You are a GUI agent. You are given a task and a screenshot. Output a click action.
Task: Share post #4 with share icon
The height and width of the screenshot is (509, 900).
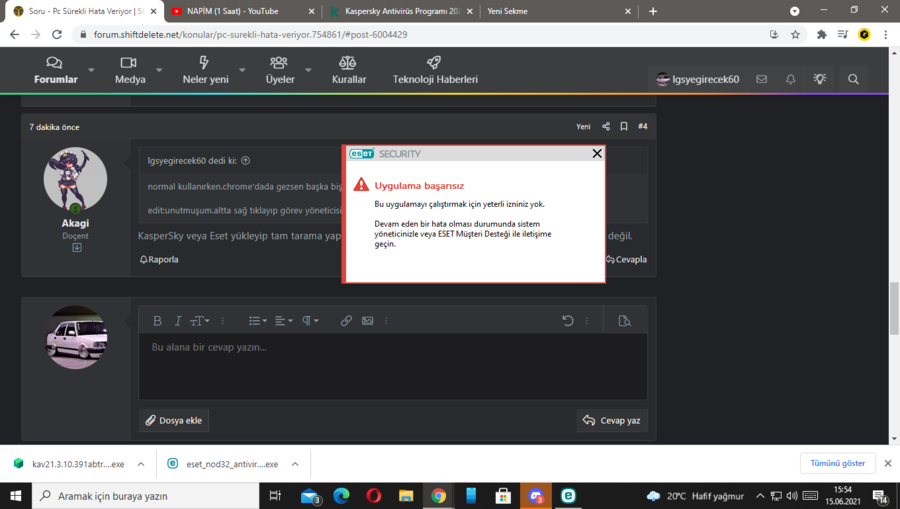(x=606, y=126)
